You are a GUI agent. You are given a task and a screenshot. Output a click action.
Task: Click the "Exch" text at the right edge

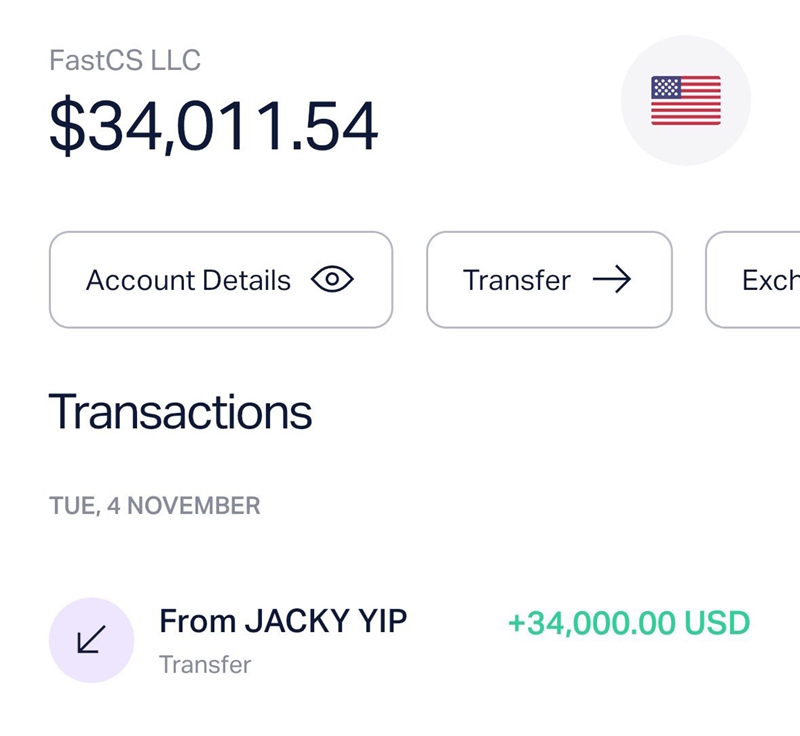click(770, 280)
